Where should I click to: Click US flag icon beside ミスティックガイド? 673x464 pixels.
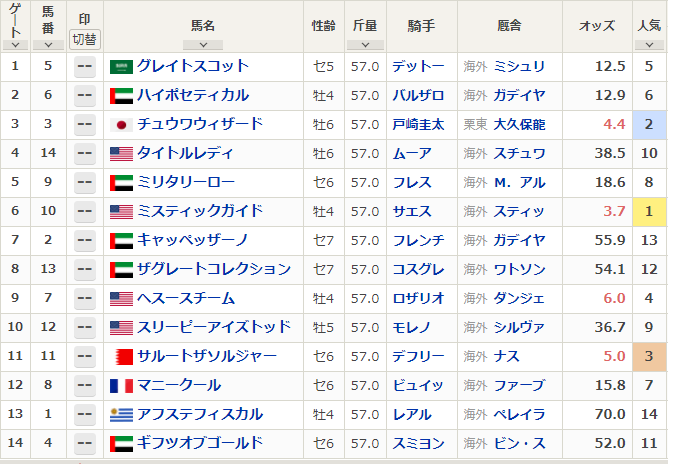[x=121, y=212]
